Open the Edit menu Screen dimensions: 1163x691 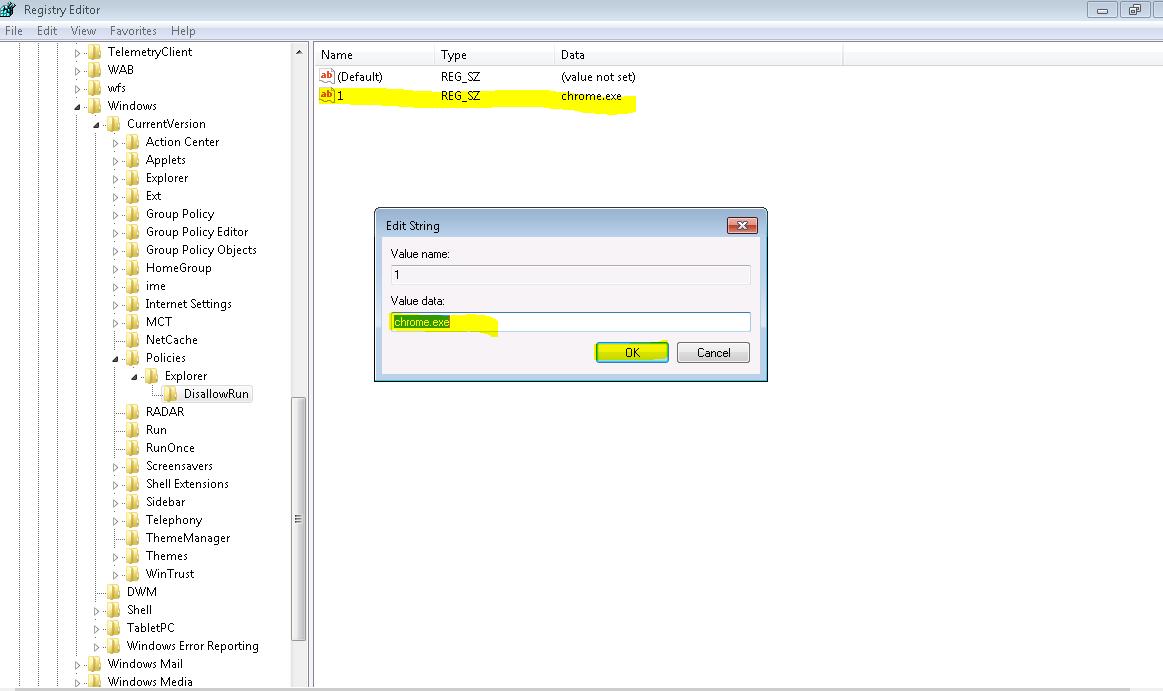pyautogui.click(x=47, y=31)
